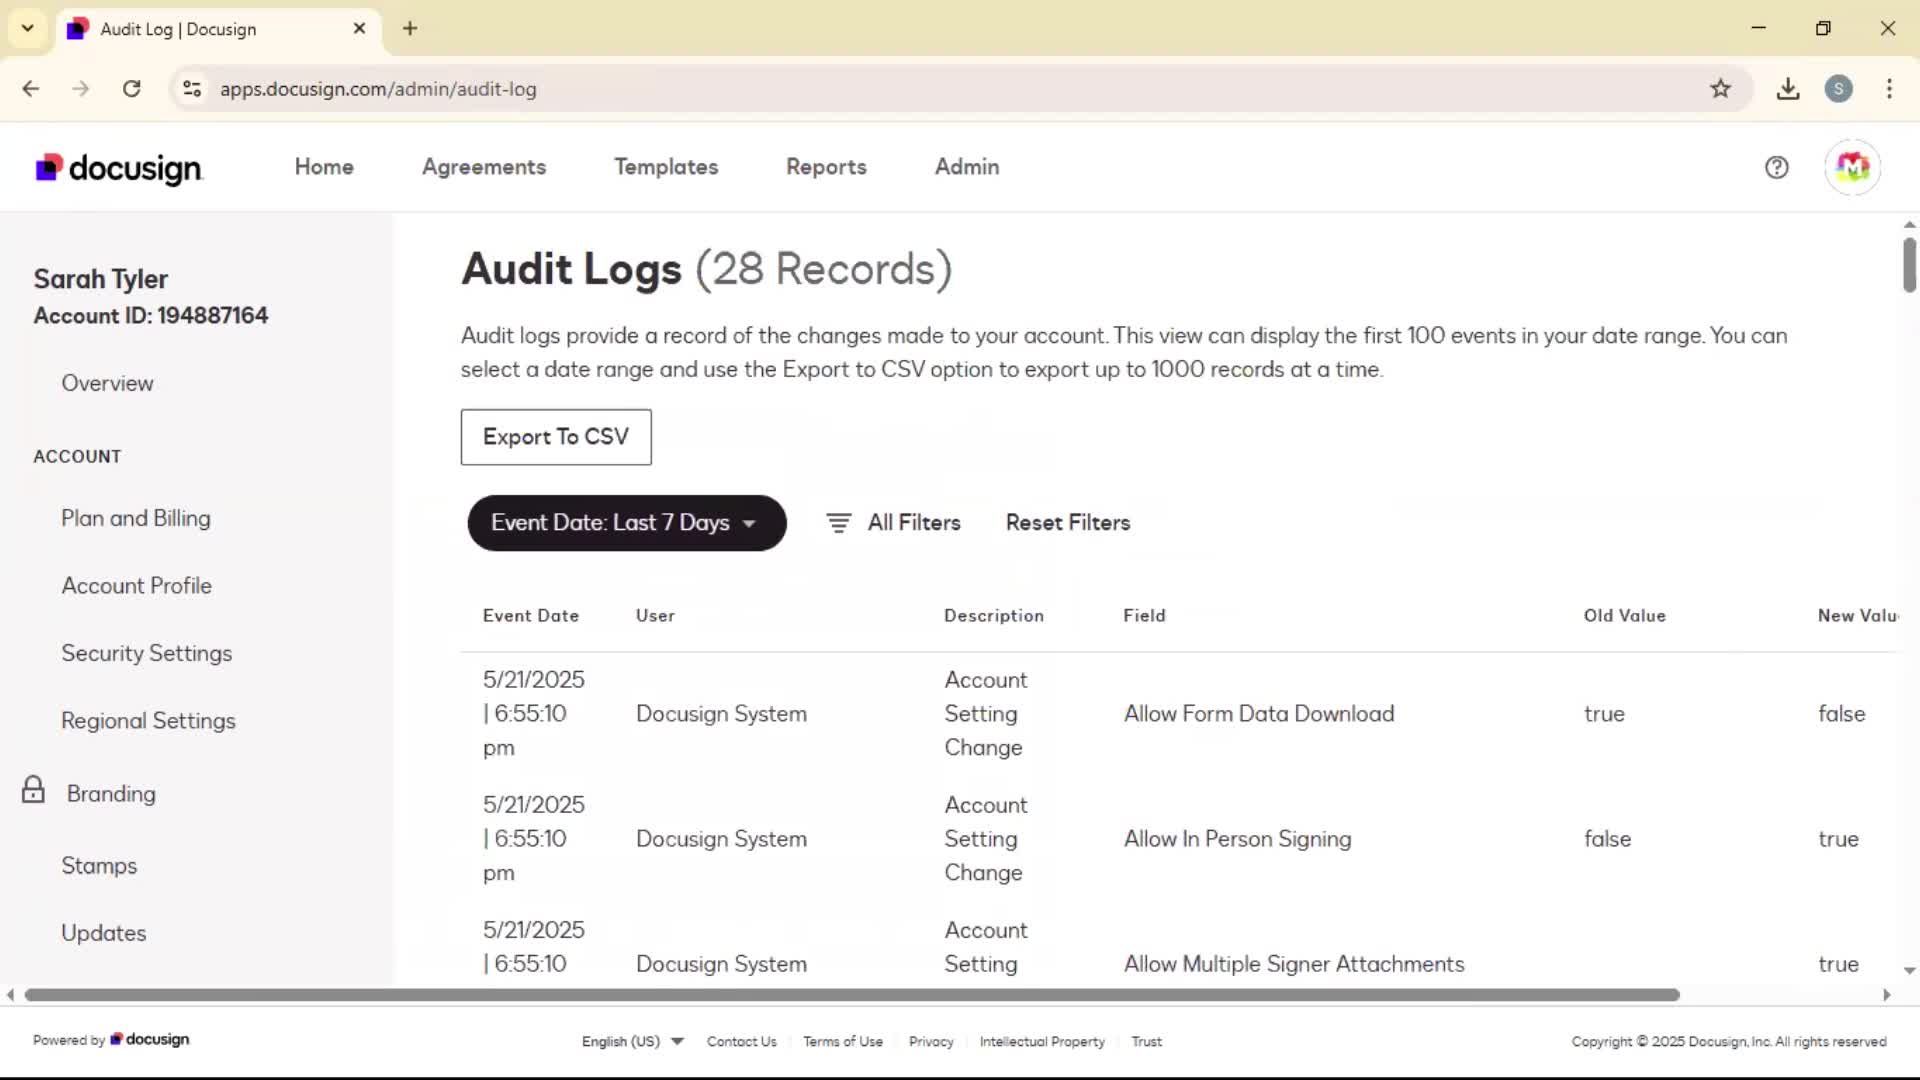Open Plan and Billing

click(136, 518)
